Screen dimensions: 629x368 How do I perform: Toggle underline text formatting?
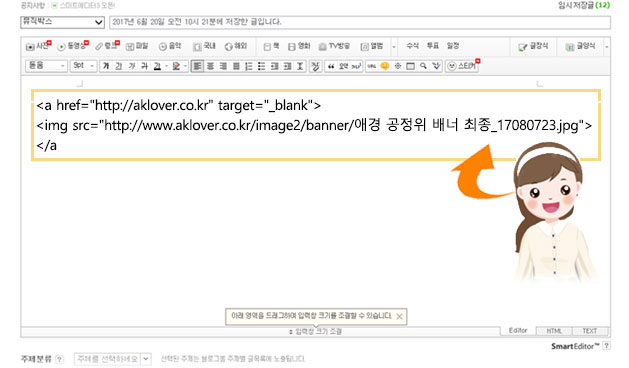(x=119, y=66)
